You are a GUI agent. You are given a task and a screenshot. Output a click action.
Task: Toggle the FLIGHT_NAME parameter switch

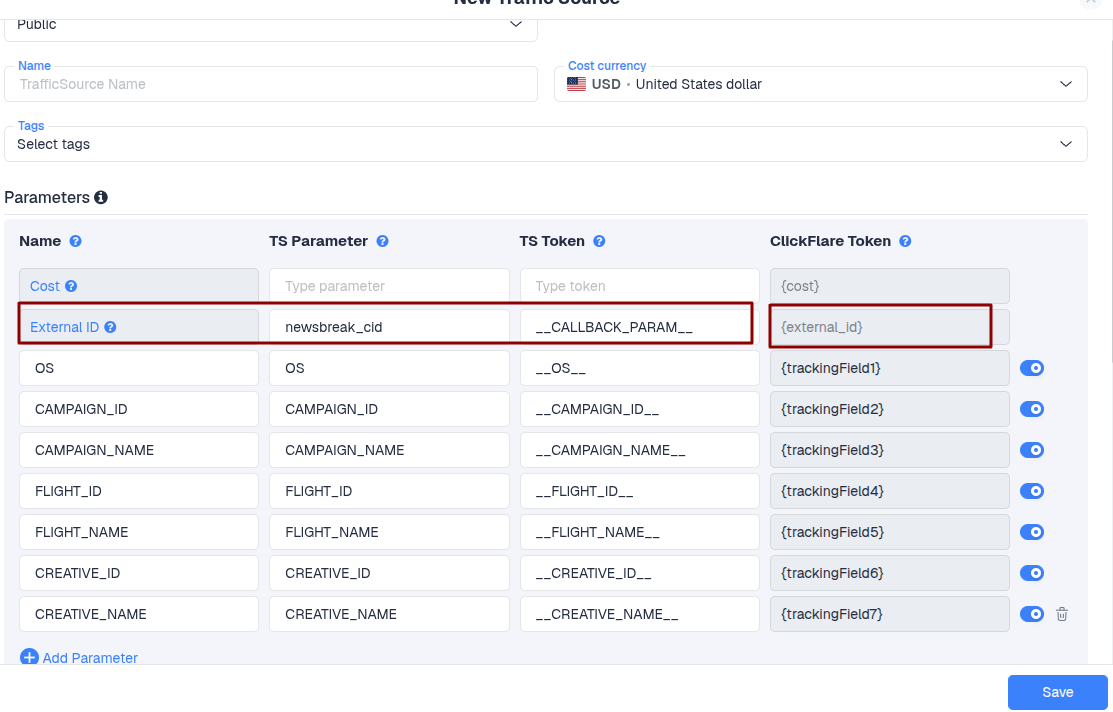1031,532
